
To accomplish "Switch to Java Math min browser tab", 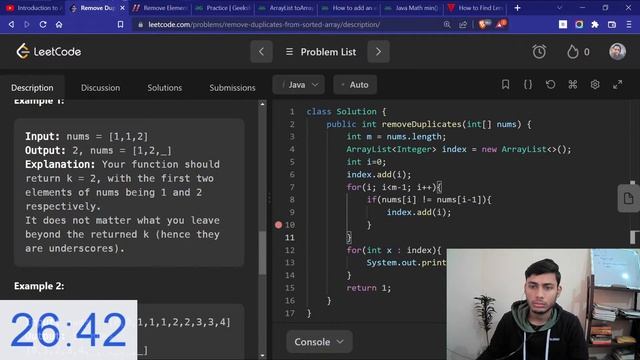I will pos(411,8).
